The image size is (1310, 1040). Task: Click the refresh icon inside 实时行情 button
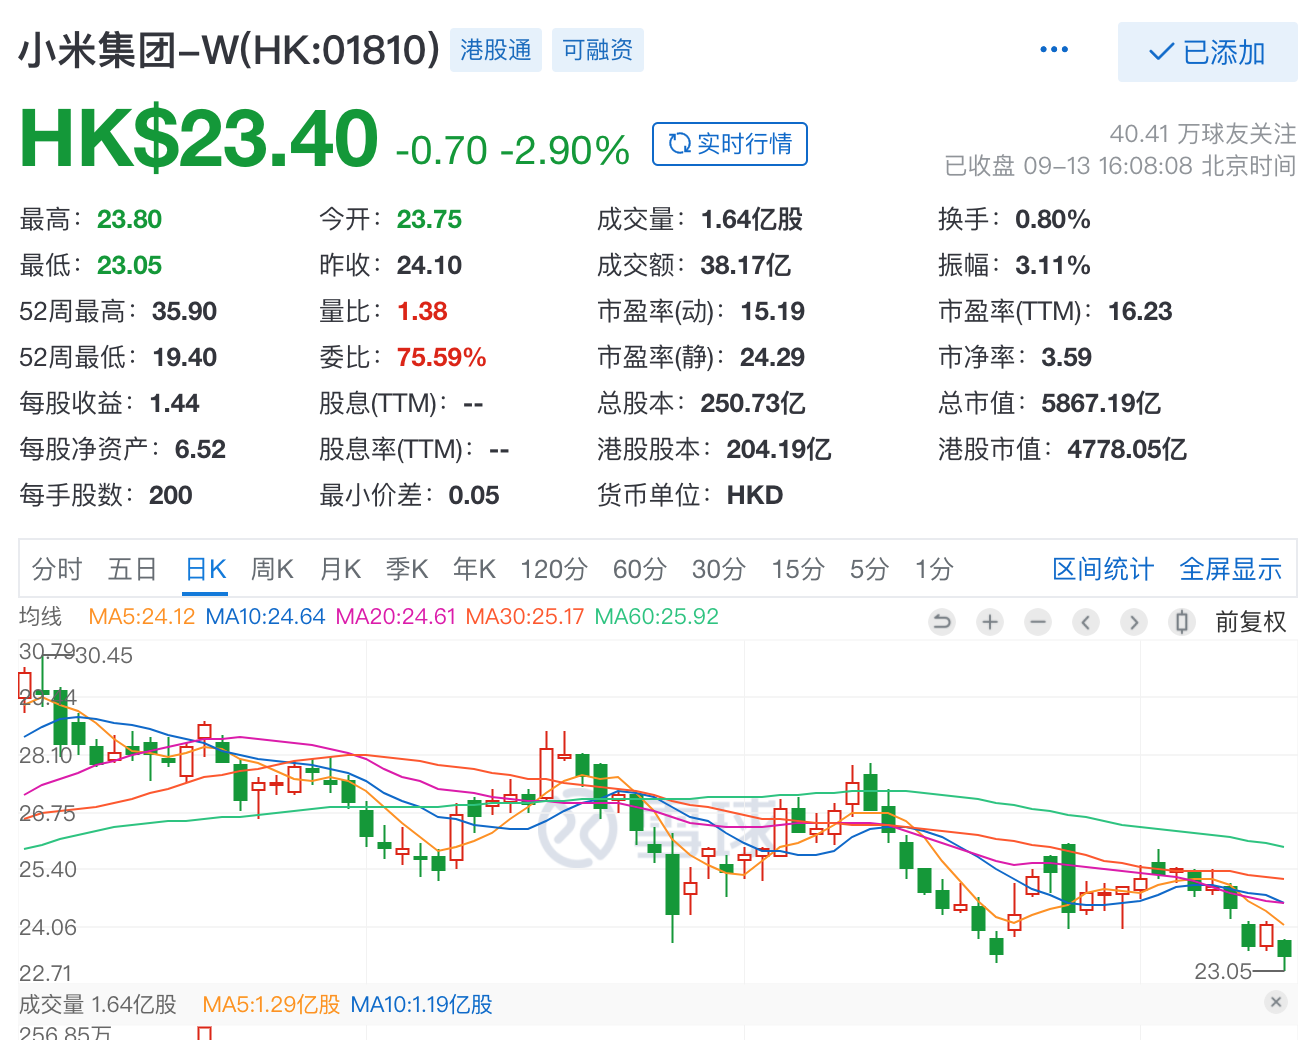[679, 143]
